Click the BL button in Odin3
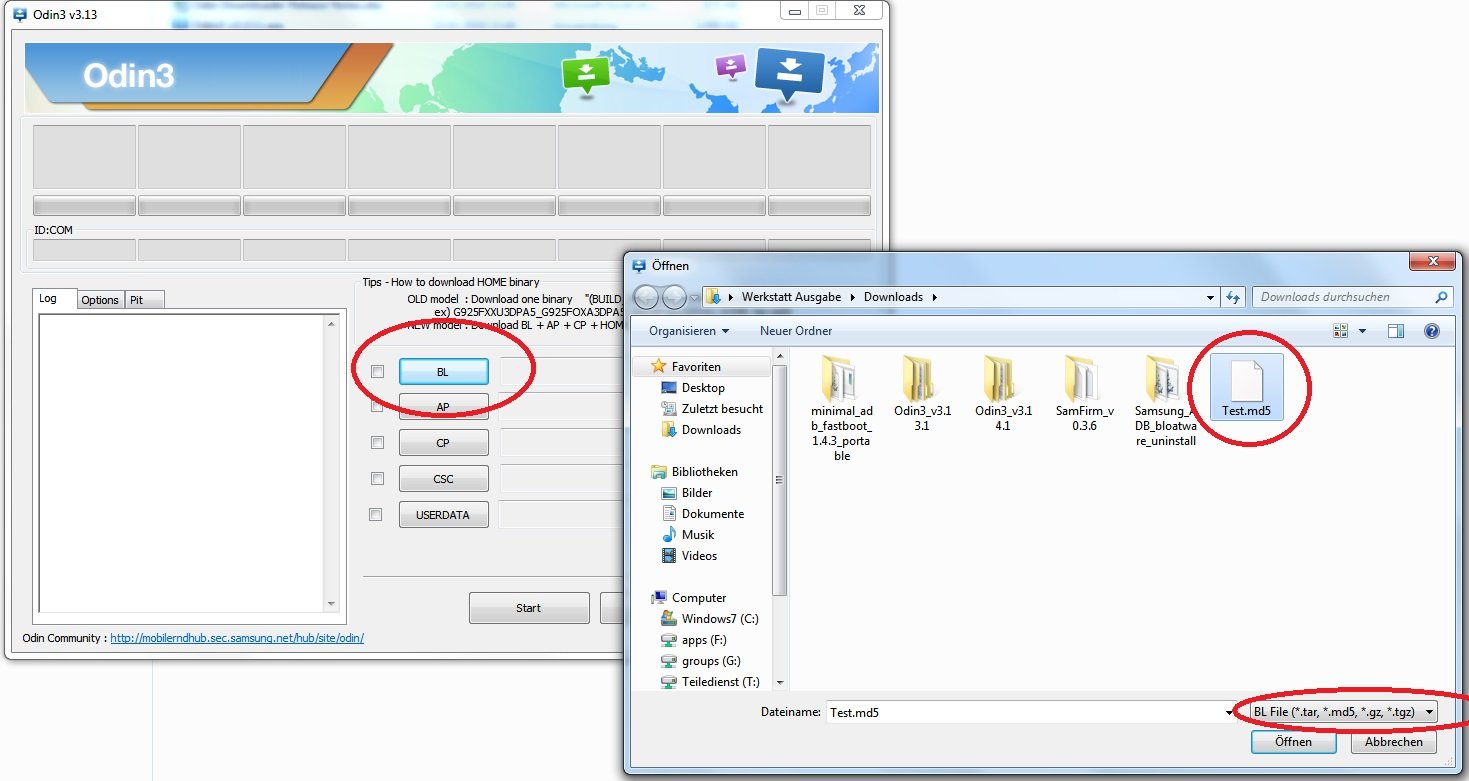The image size is (1469, 781). point(443,372)
